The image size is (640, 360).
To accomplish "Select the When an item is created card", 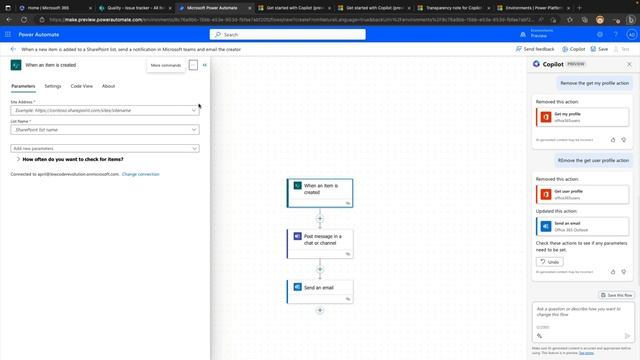I will click(x=320, y=193).
